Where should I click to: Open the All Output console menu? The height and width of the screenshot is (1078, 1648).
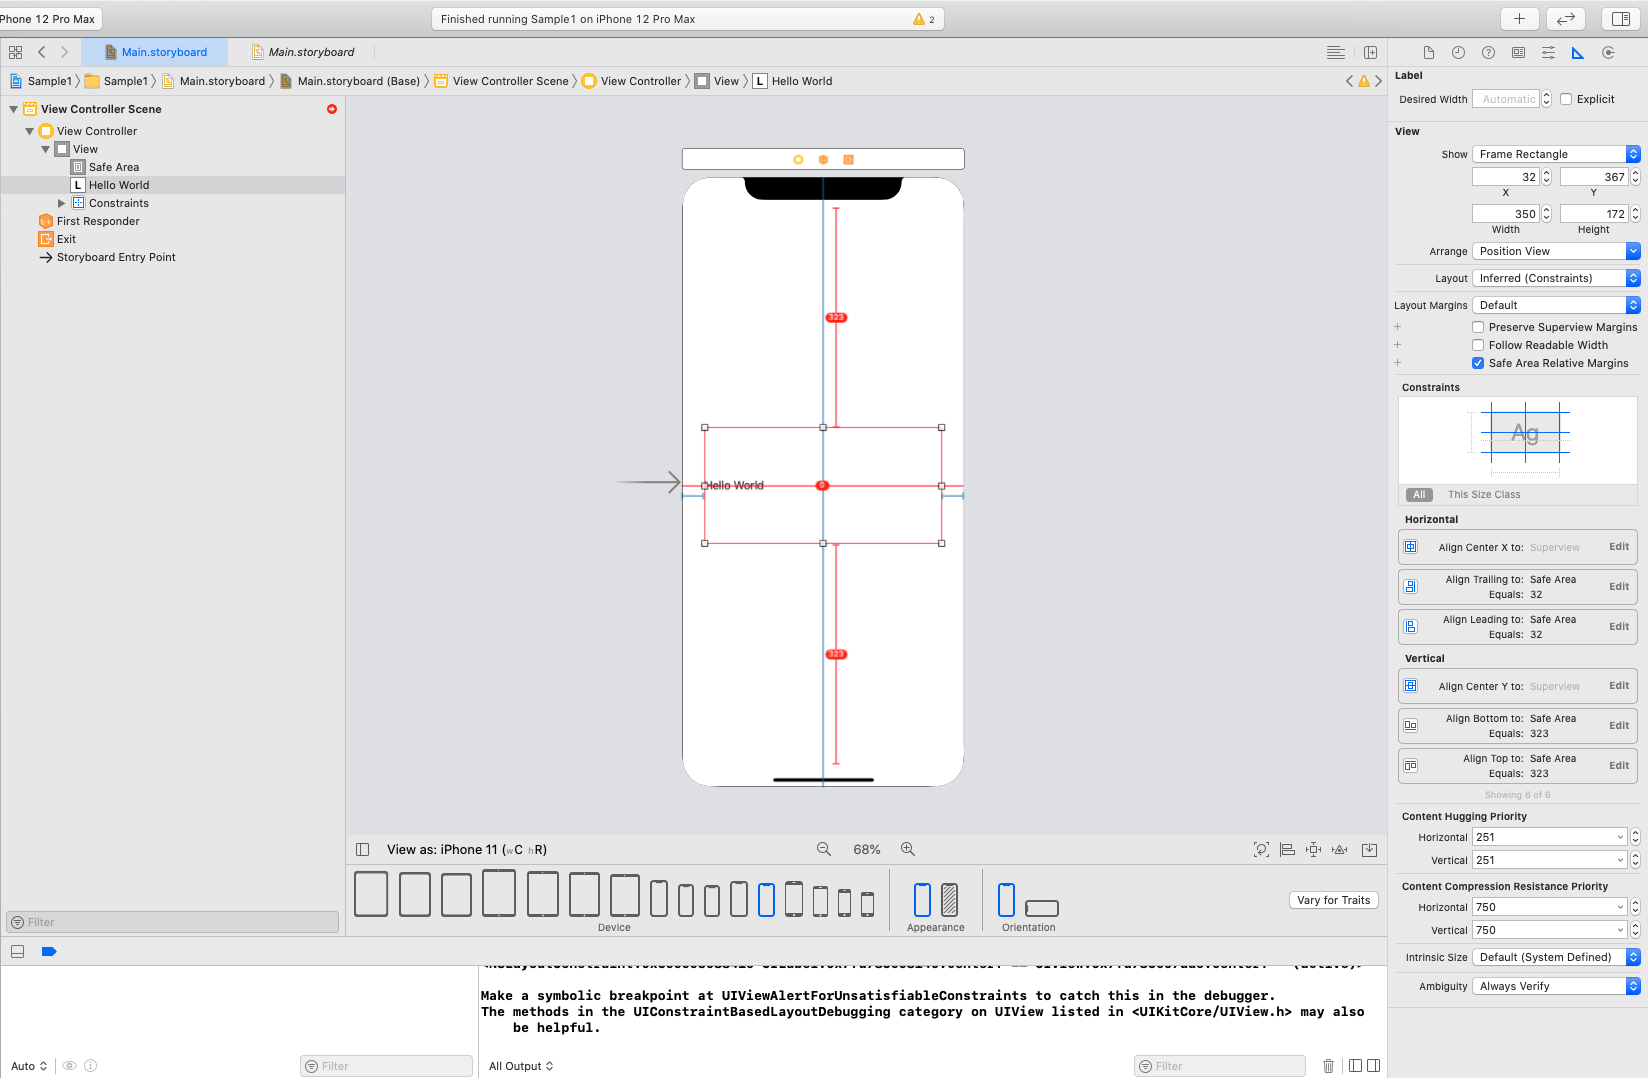pos(521,1066)
